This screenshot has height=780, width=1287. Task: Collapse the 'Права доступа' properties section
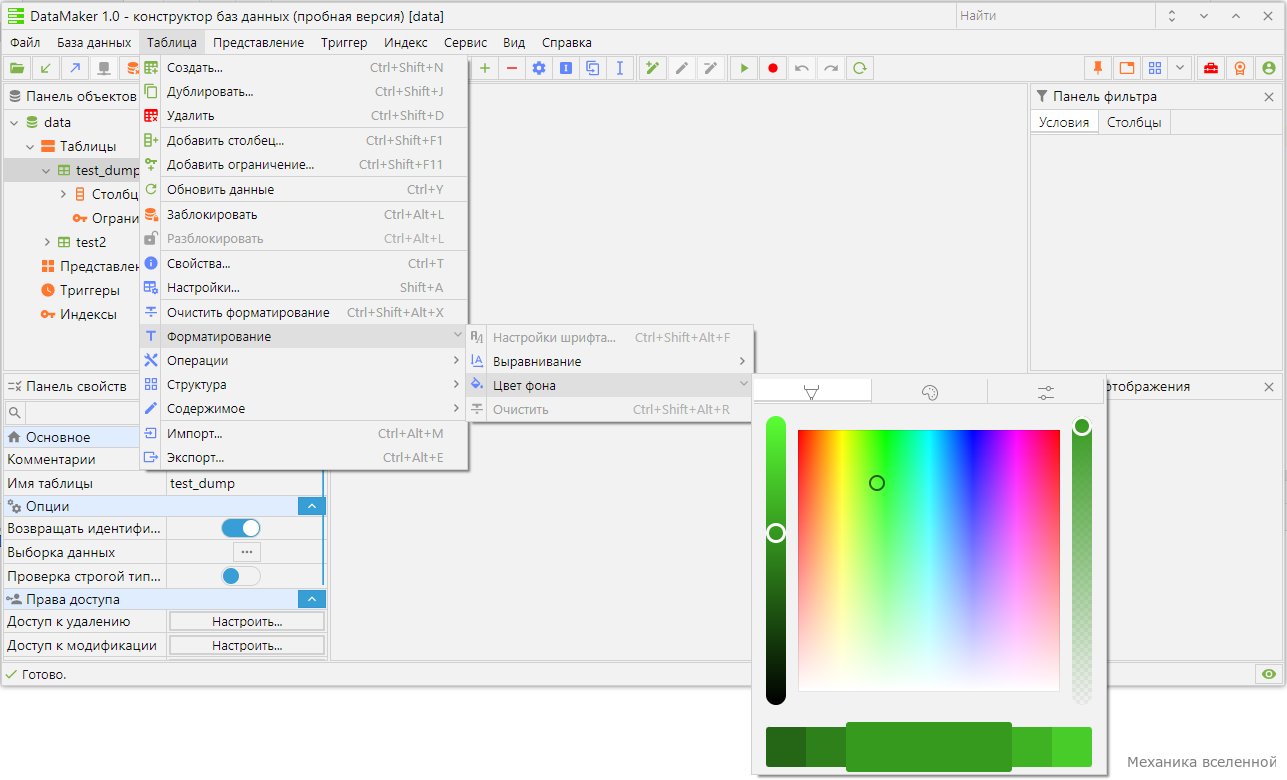pyautogui.click(x=311, y=599)
